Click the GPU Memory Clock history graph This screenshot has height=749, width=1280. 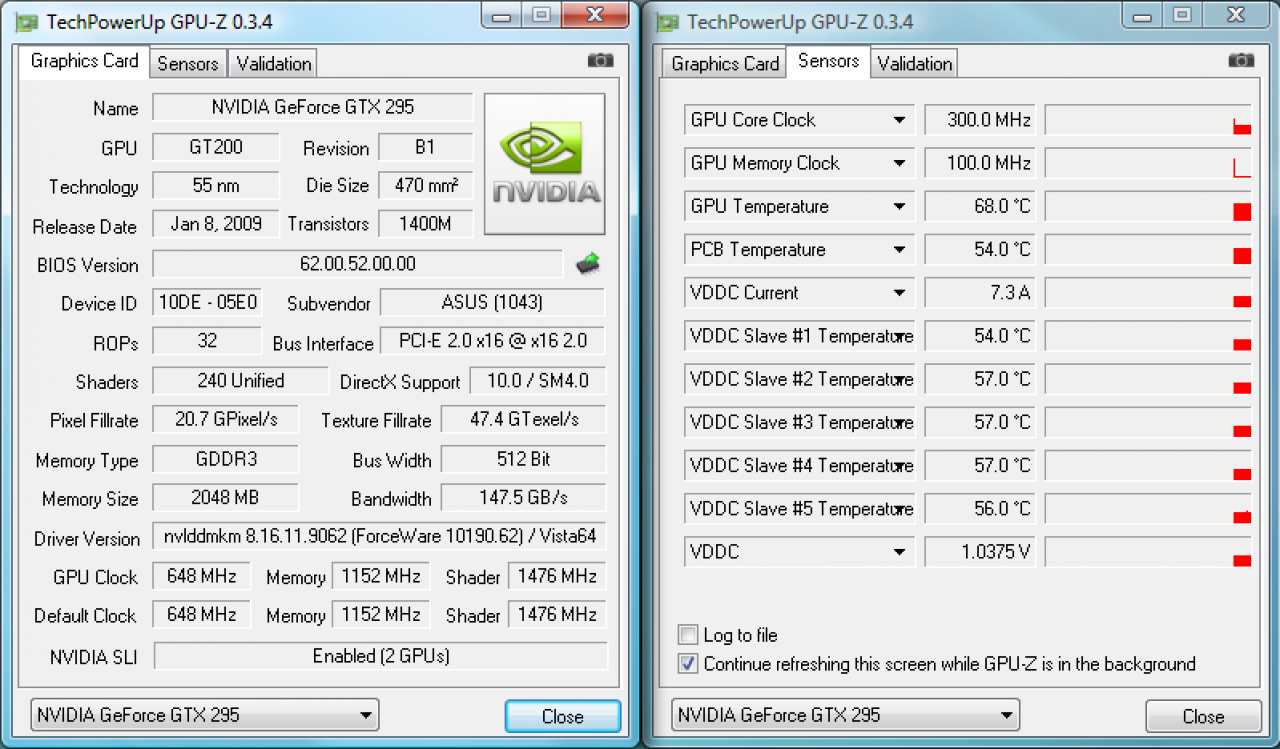click(x=1149, y=163)
